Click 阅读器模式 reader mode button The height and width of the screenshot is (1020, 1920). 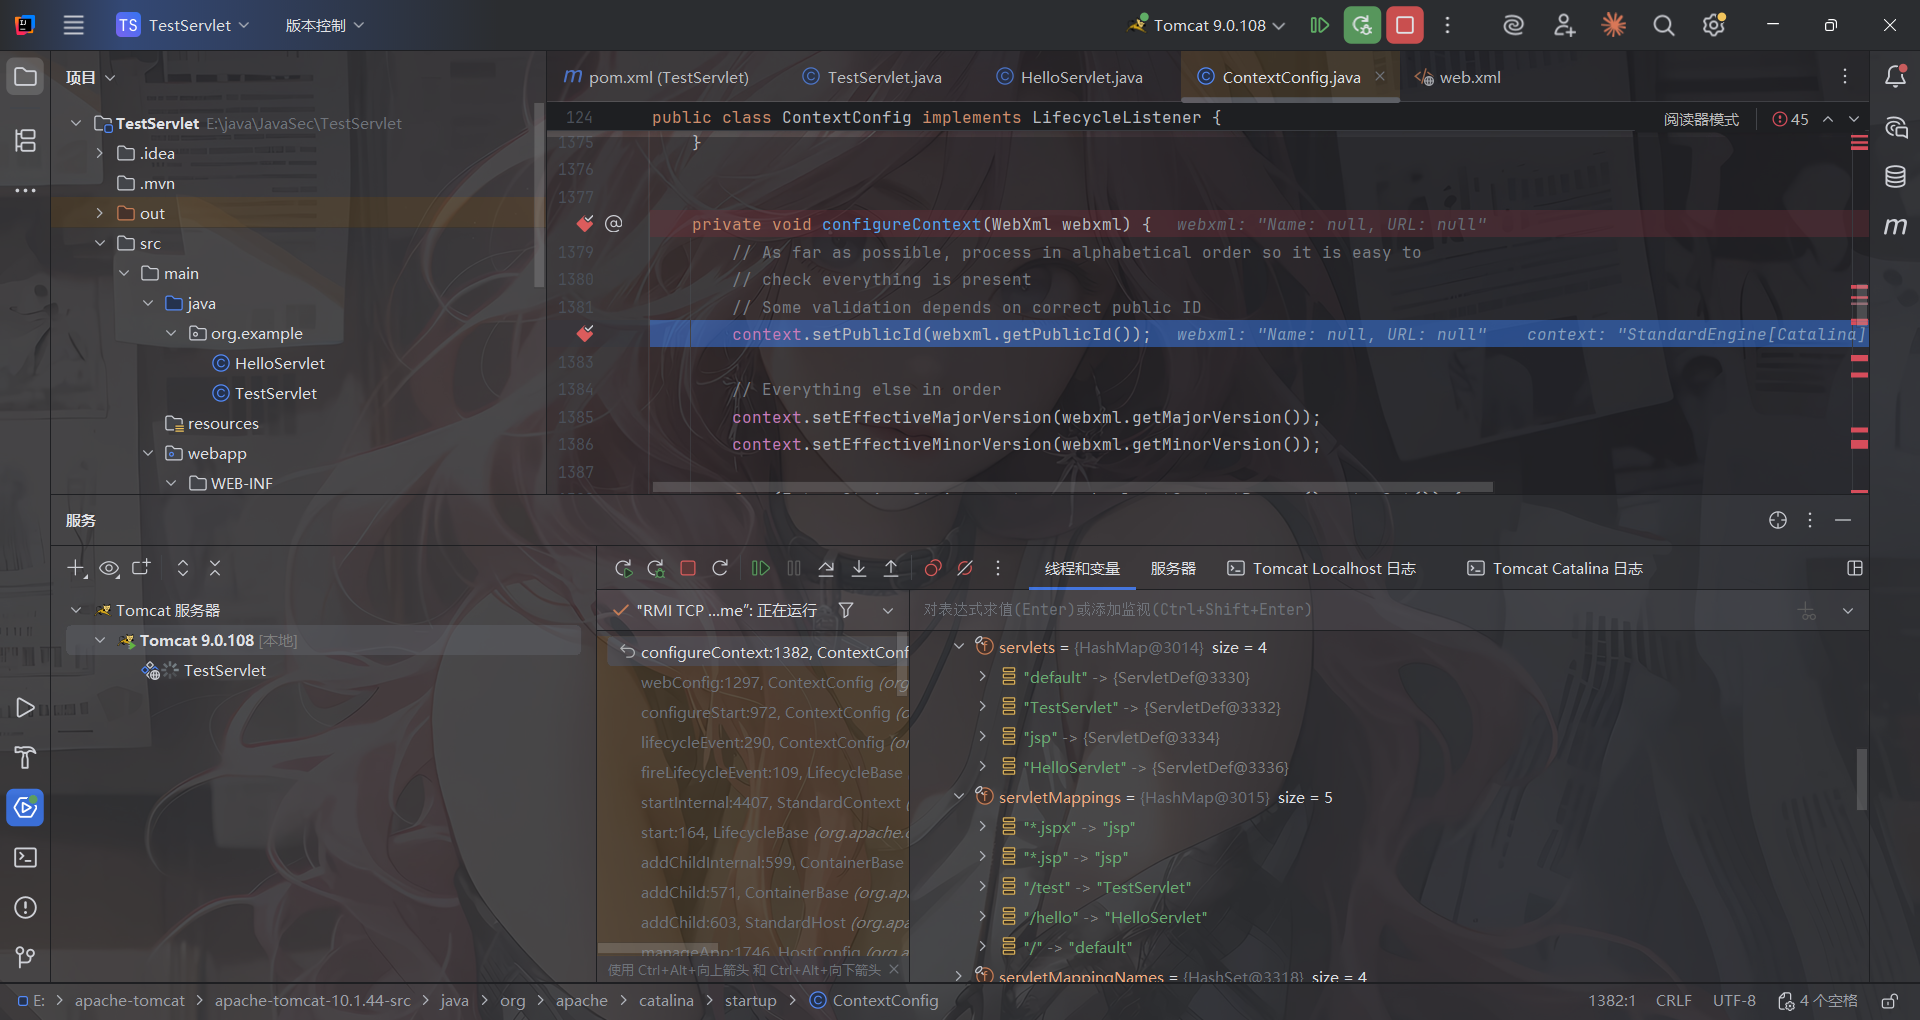pyautogui.click(x=1701, y=119)
